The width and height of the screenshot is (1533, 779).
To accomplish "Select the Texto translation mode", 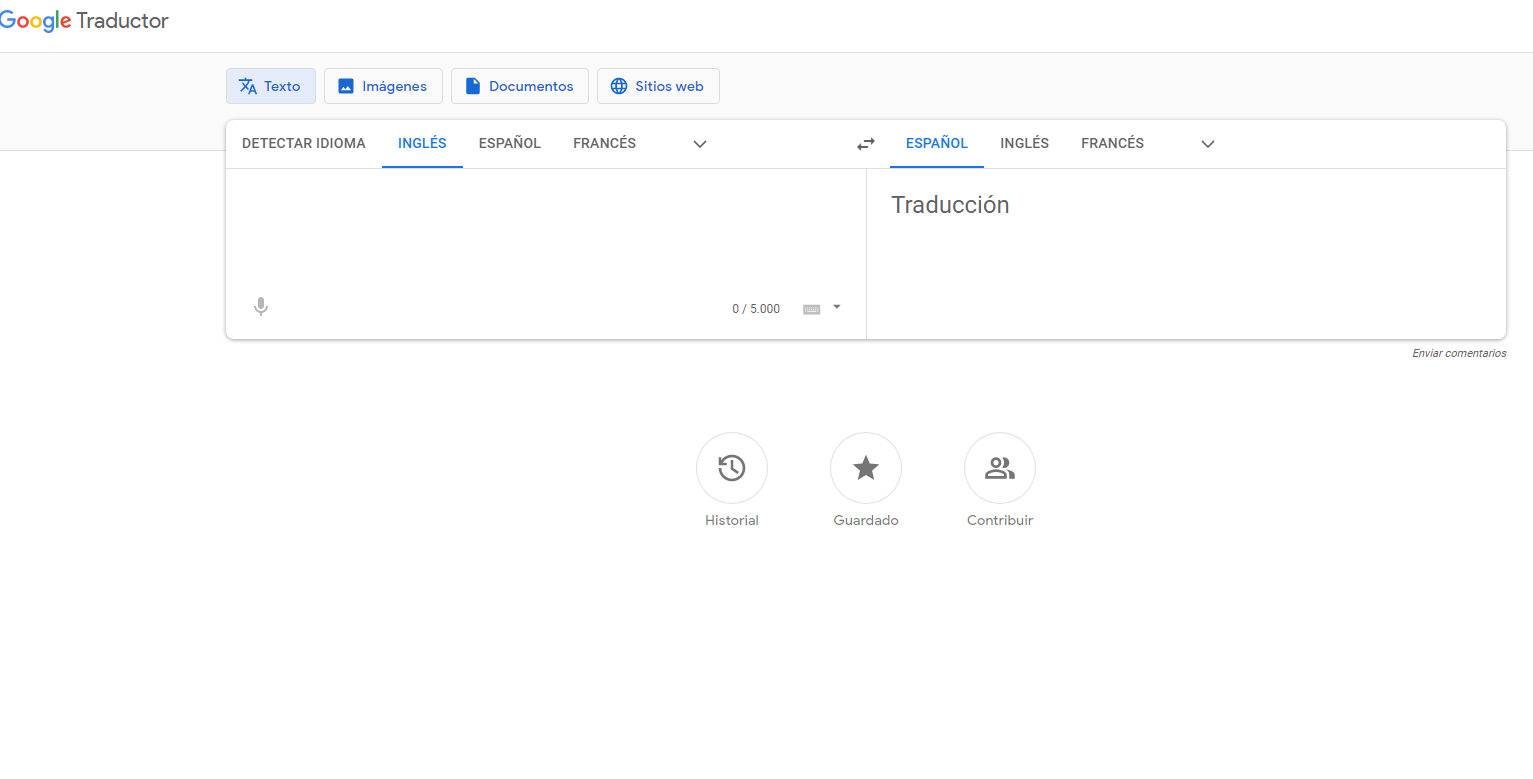I will coord(271,86).
